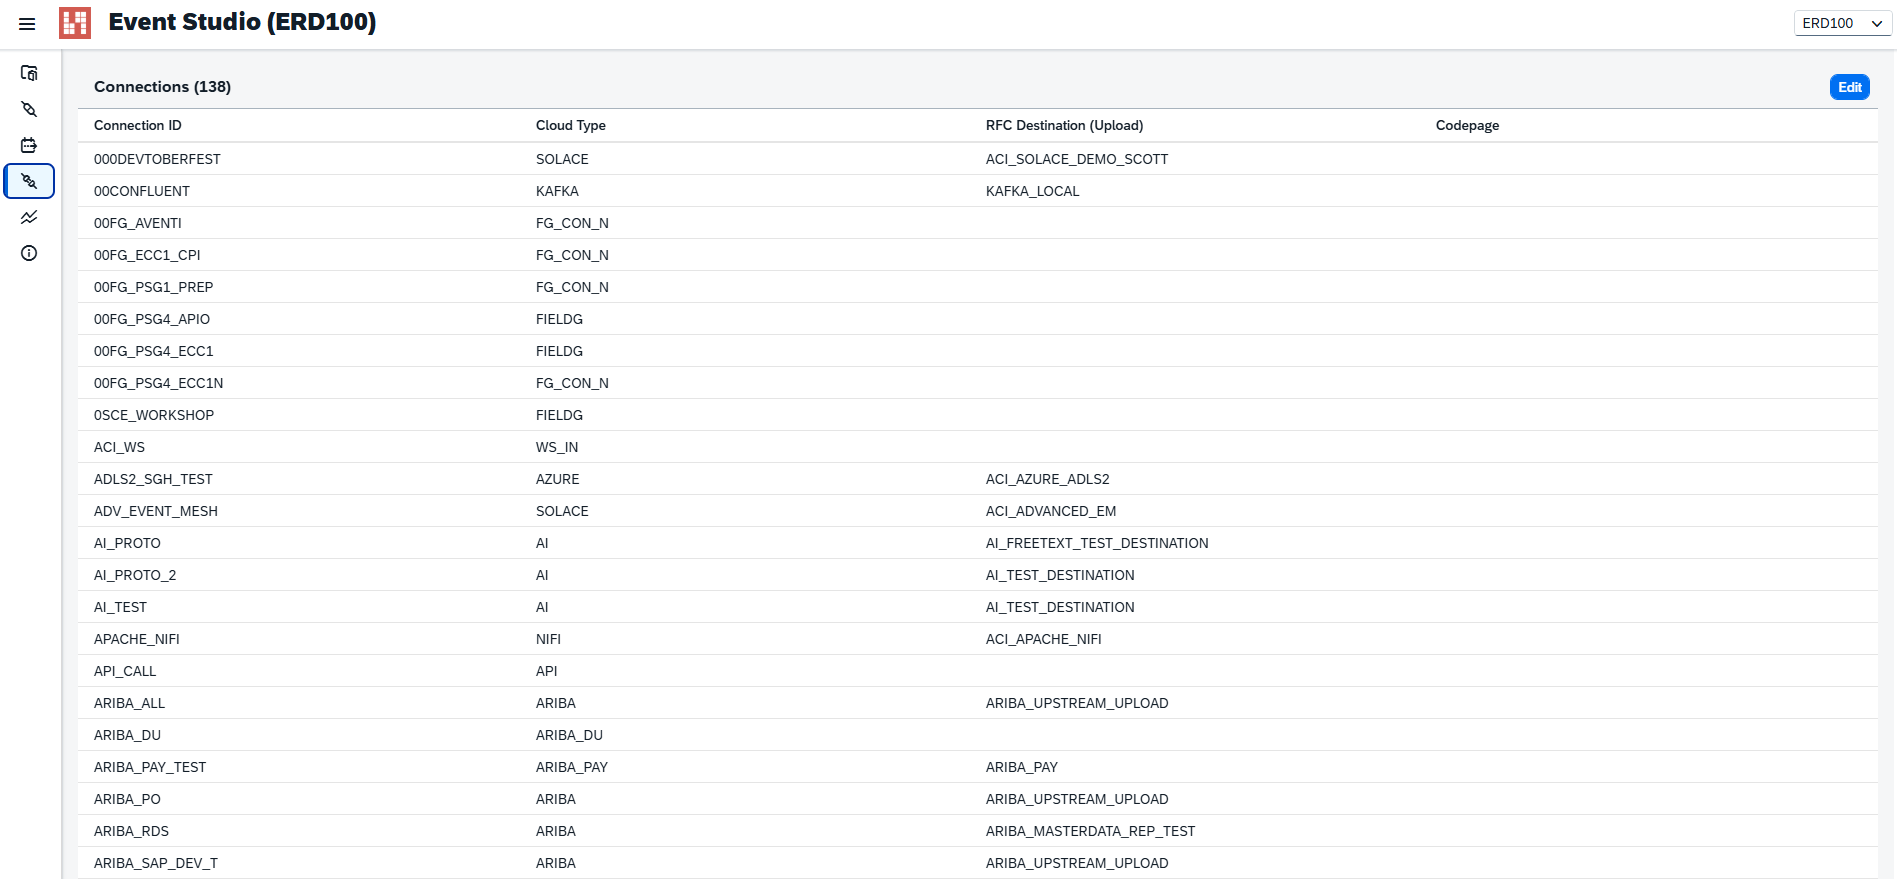This screenshot has height=879, width=1897.
Task: Select the ARIBA_RDS connection ID
Action: point(131,831)
